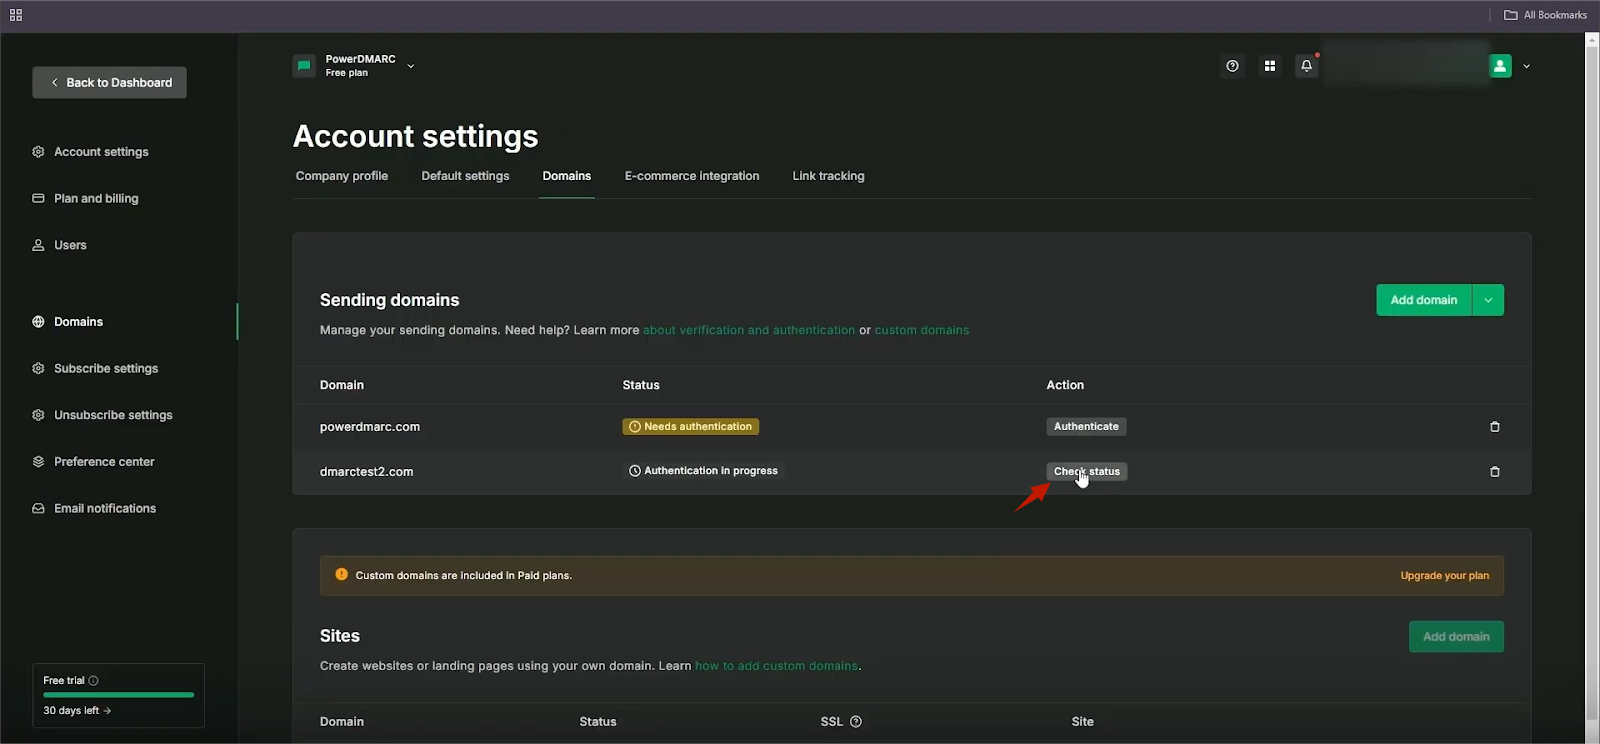The image size is (1600, 744).
Task: Expand the Add domain dropdown arrow
Action: pos(1488,300)
